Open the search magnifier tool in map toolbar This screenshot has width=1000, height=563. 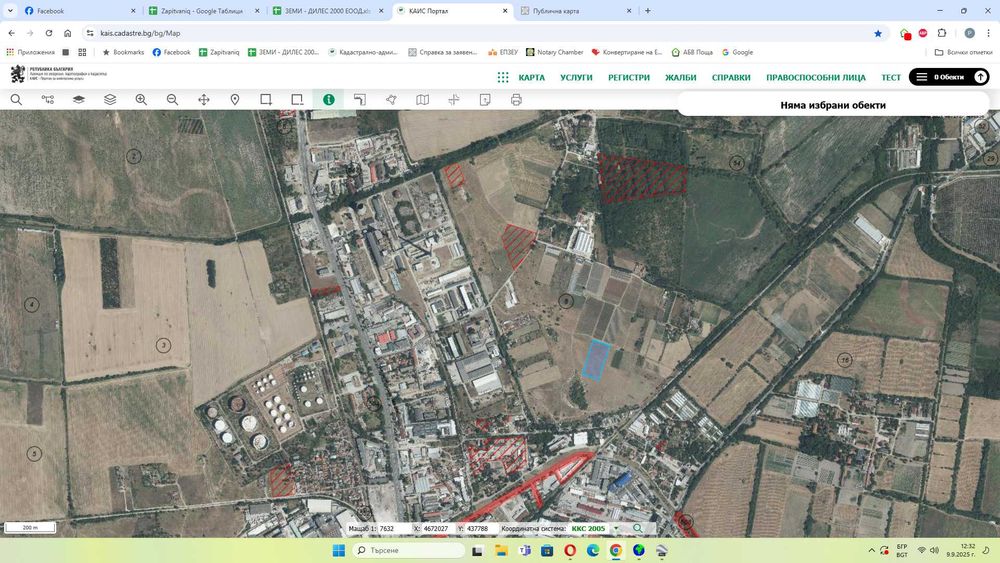pyautogui.click(x=16, y=99)
